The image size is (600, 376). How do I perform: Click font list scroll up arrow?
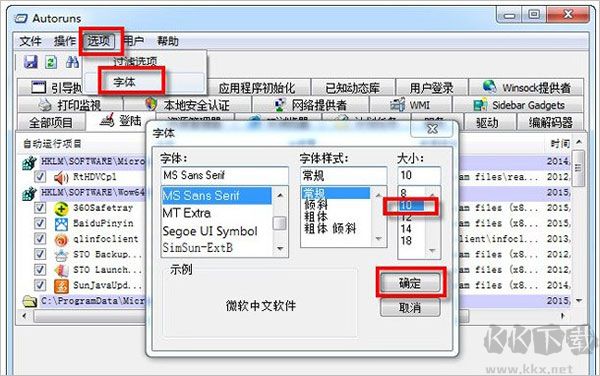(x=280, y=195)
